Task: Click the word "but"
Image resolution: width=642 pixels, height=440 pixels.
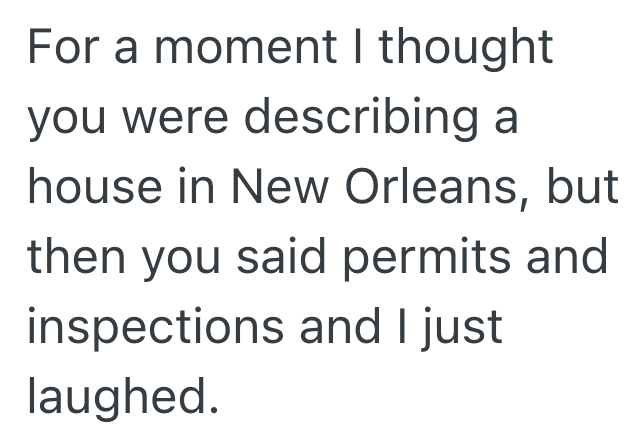Action: point(585,189)
